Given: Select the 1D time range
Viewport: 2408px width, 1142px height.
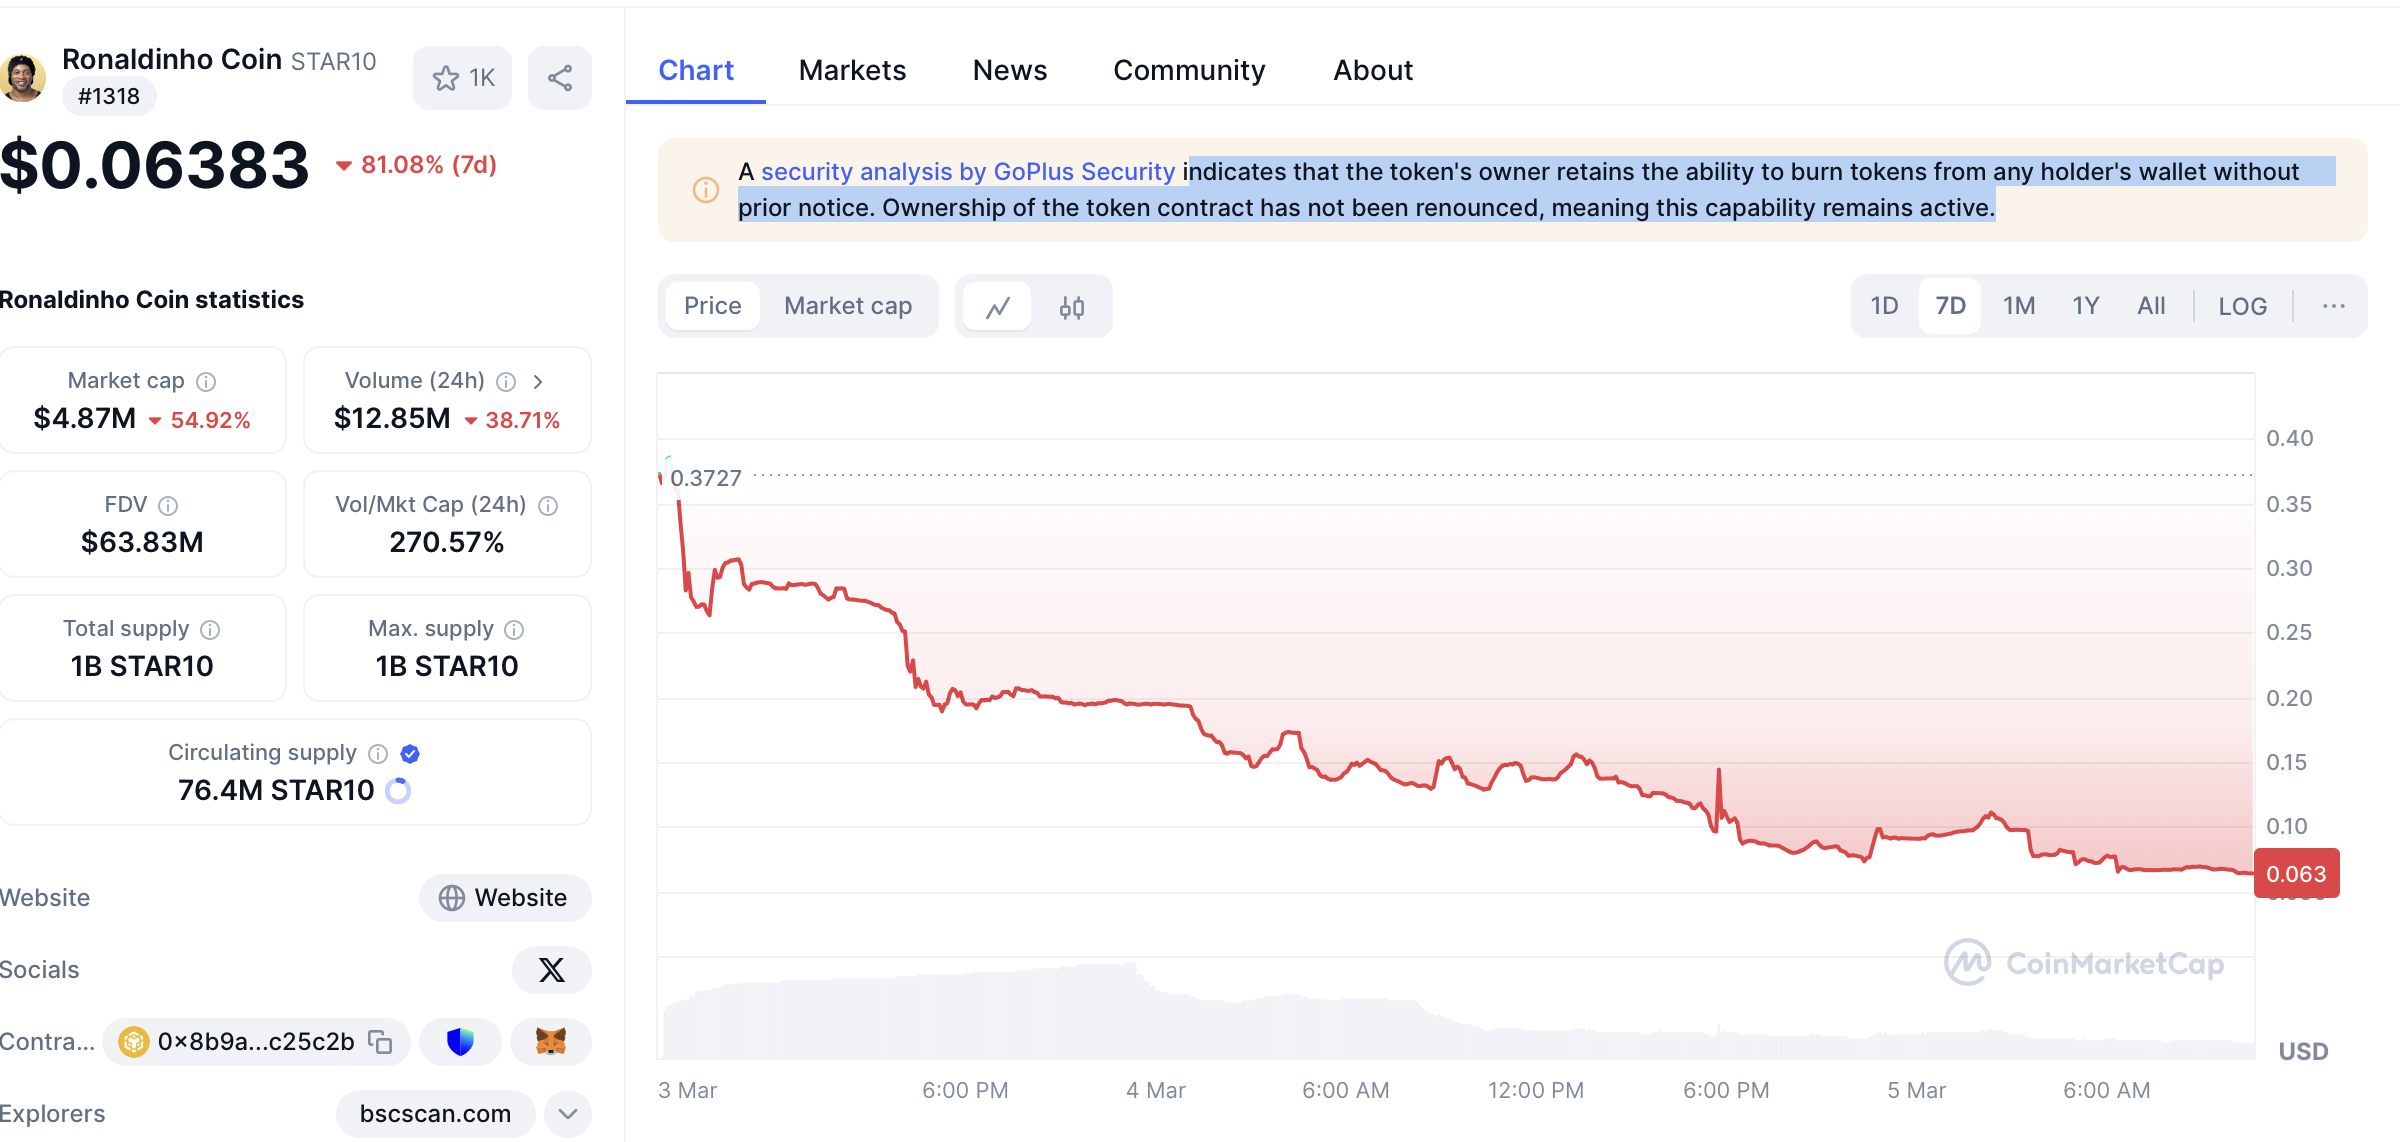Looking at the screenshot, I should coord(1884,306).
